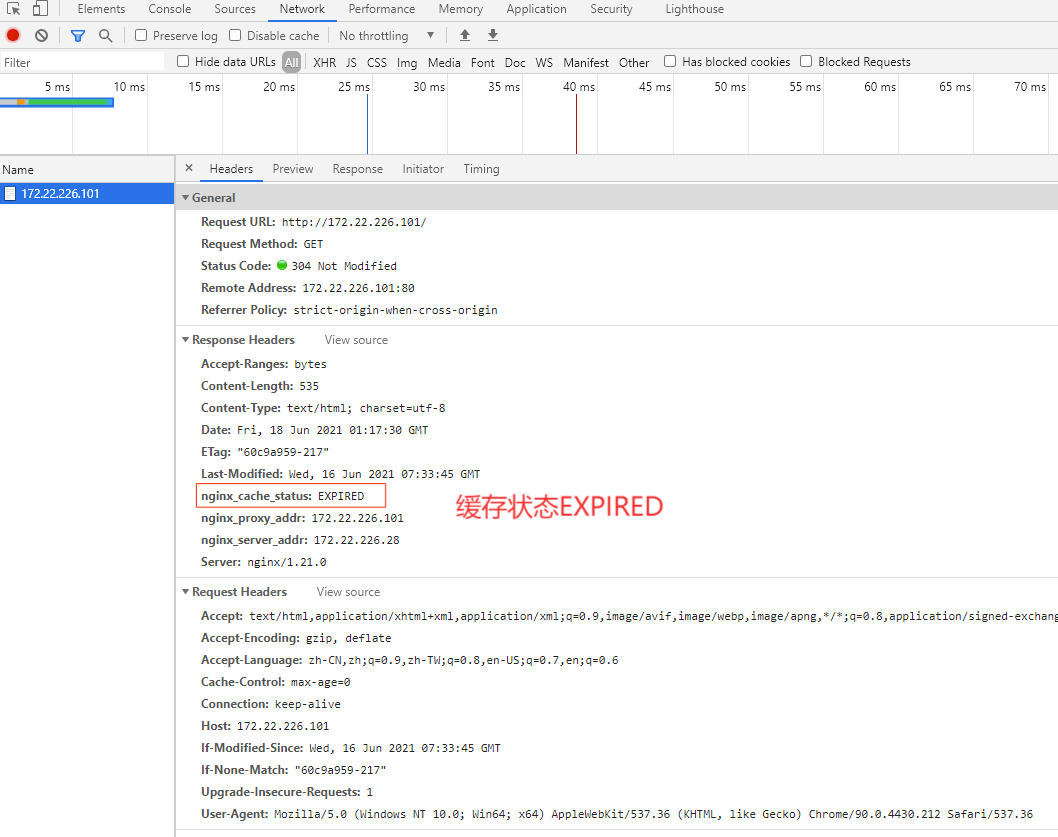Select the Headers tab of the request

pyautogui.click(x=231, y=169)
